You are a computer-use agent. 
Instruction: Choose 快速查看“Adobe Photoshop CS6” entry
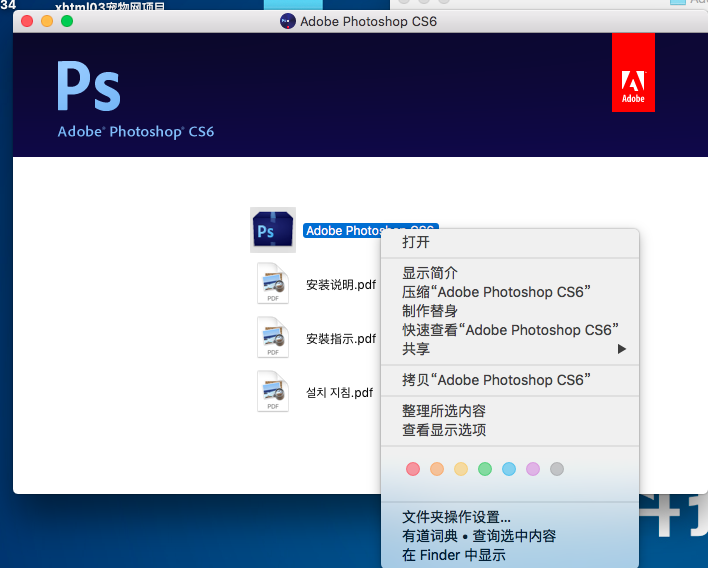coord(510,330)
